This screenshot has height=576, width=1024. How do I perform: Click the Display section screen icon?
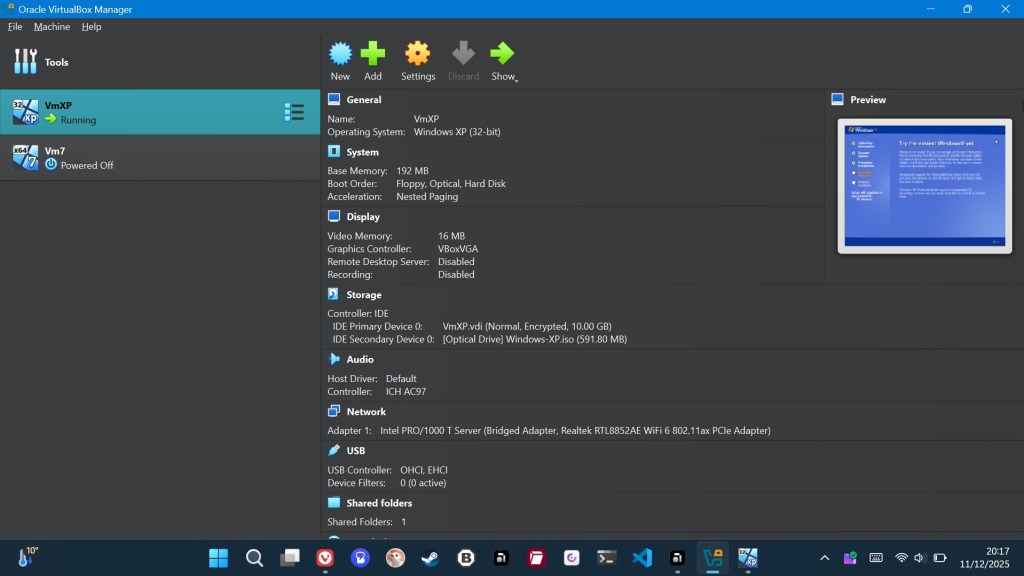click(x=334, y=216)
